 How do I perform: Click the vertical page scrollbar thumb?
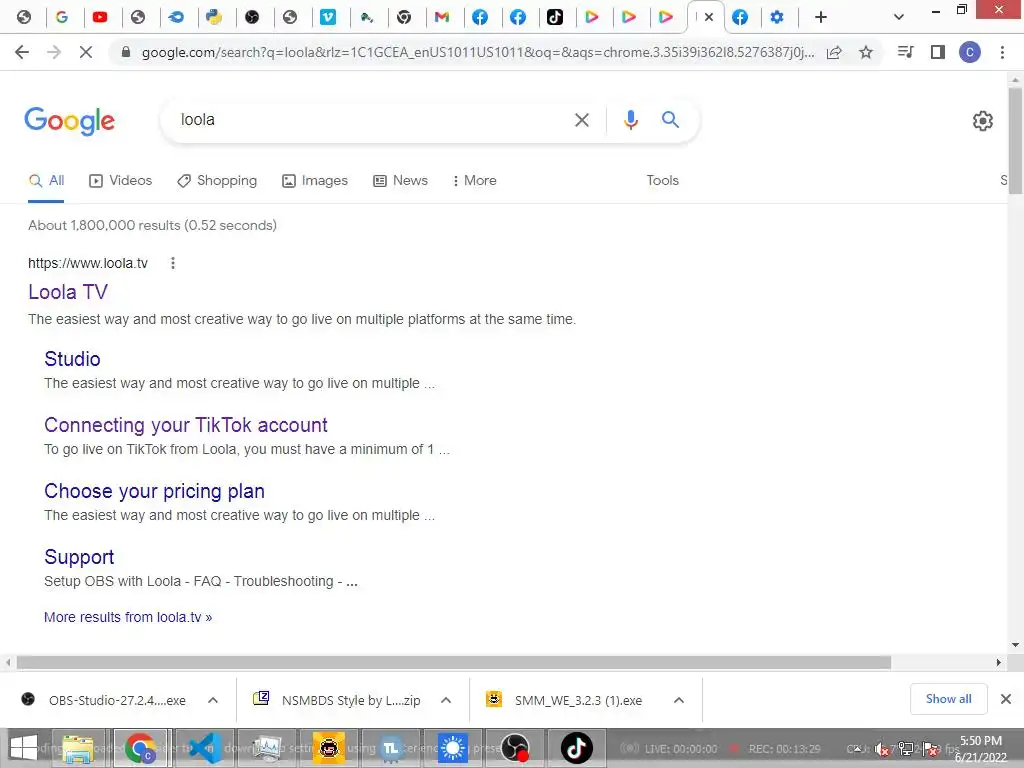tap(1015, 140)
